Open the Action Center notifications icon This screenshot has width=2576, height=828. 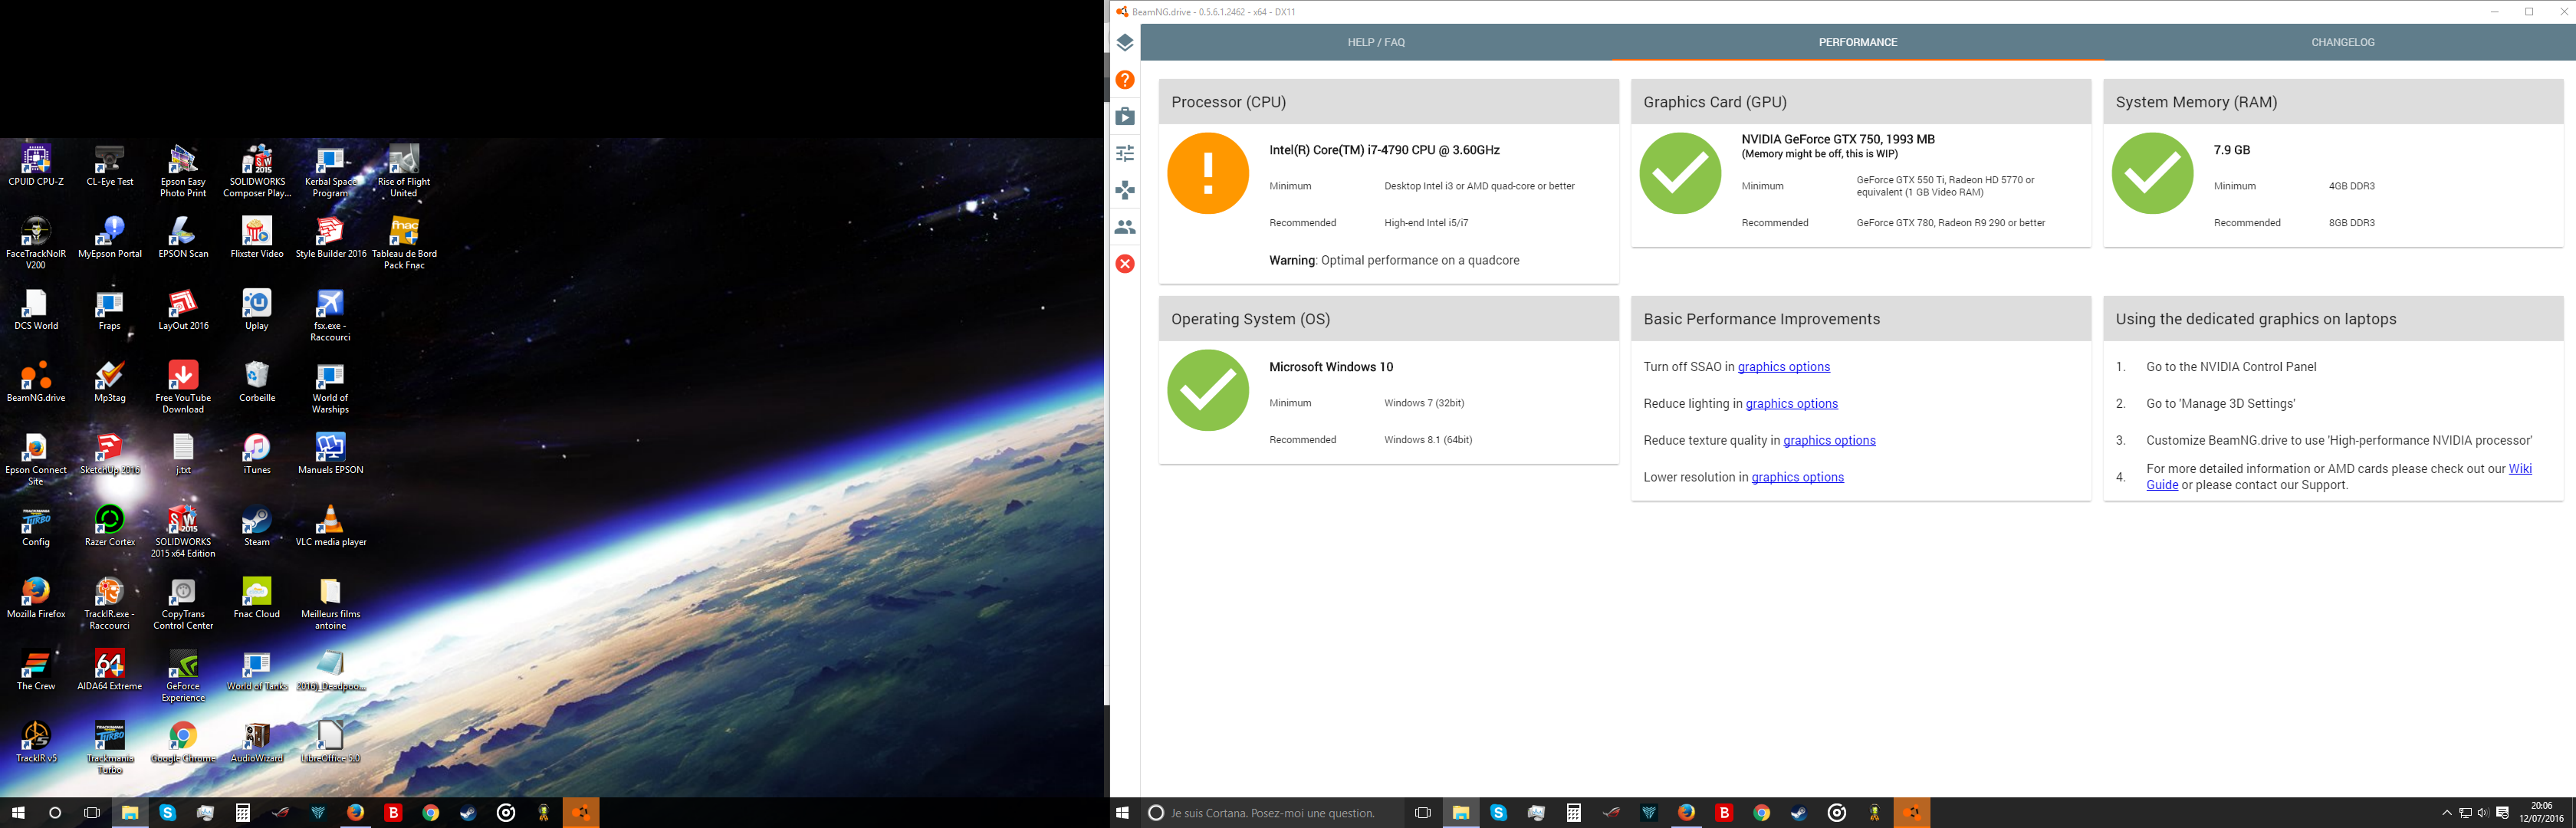click(2502, 813)
